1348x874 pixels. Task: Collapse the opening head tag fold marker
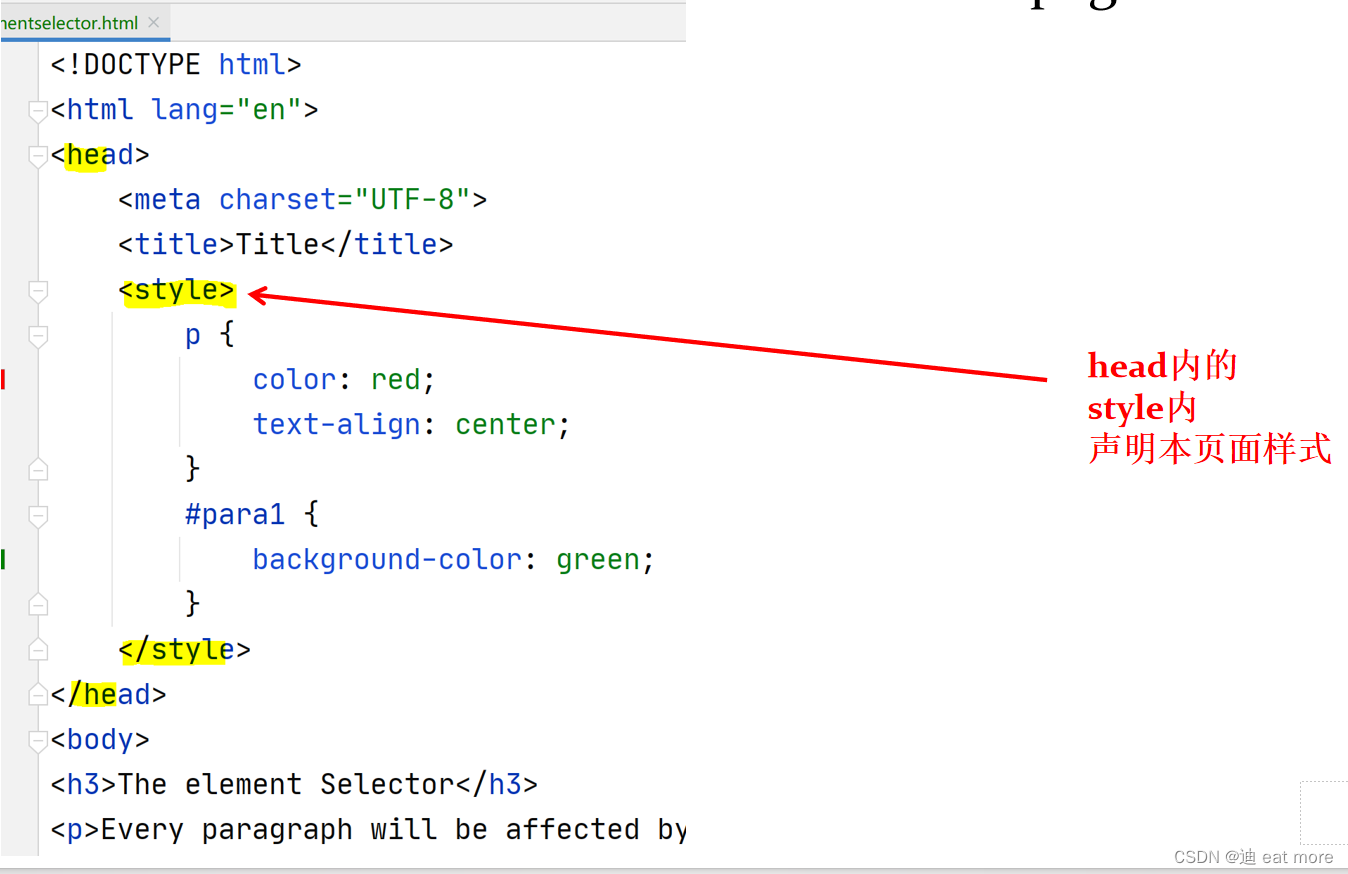pos(38,155)
